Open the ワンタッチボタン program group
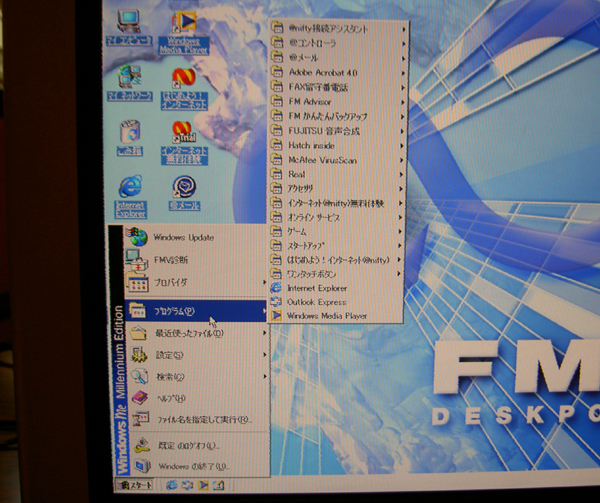The height and width of the screenshot is (503, 600). tap(336, 274)
